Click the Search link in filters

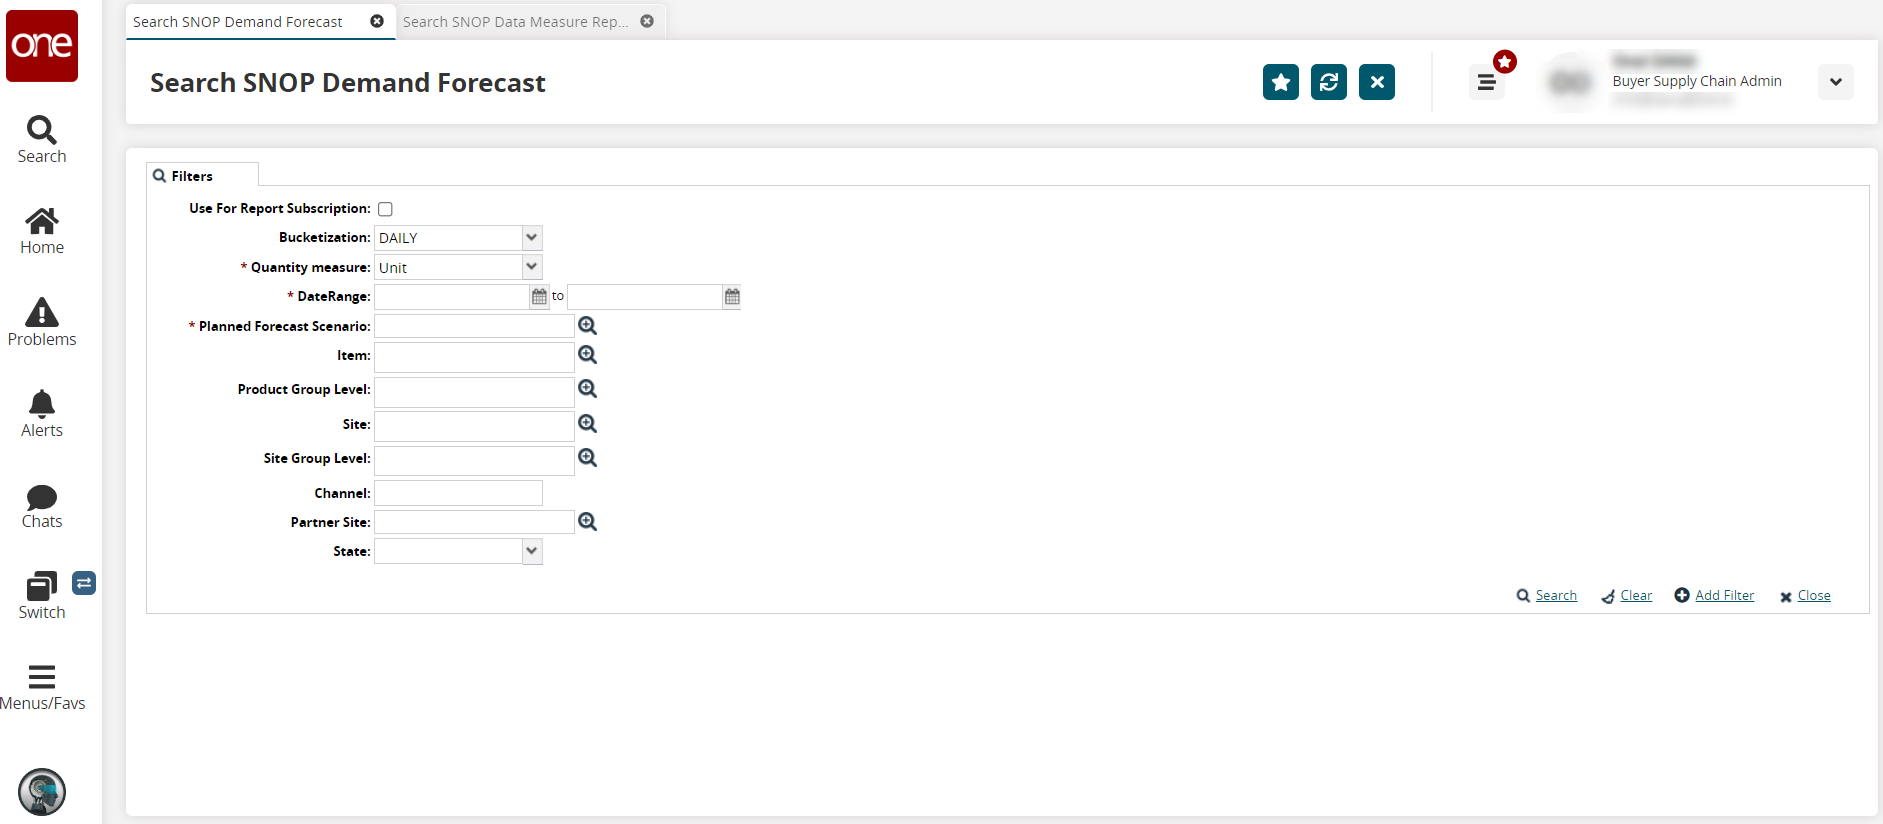tap(1555, 596)
